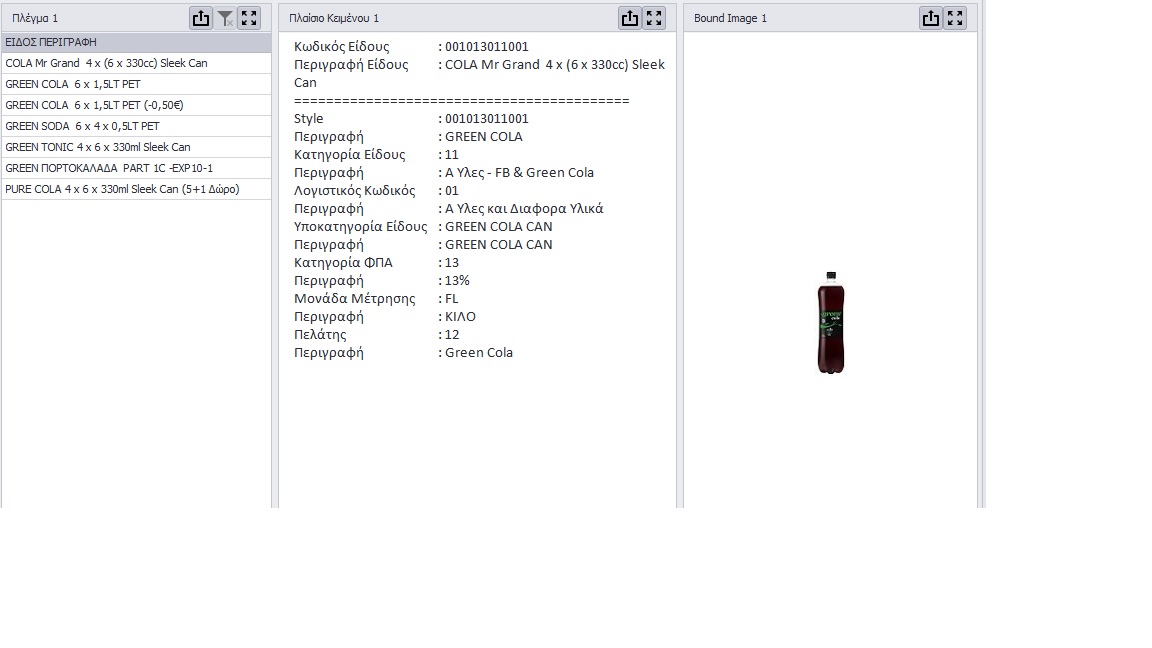
Task: Click the Style value 001013011001
Action: click(486, 118)
